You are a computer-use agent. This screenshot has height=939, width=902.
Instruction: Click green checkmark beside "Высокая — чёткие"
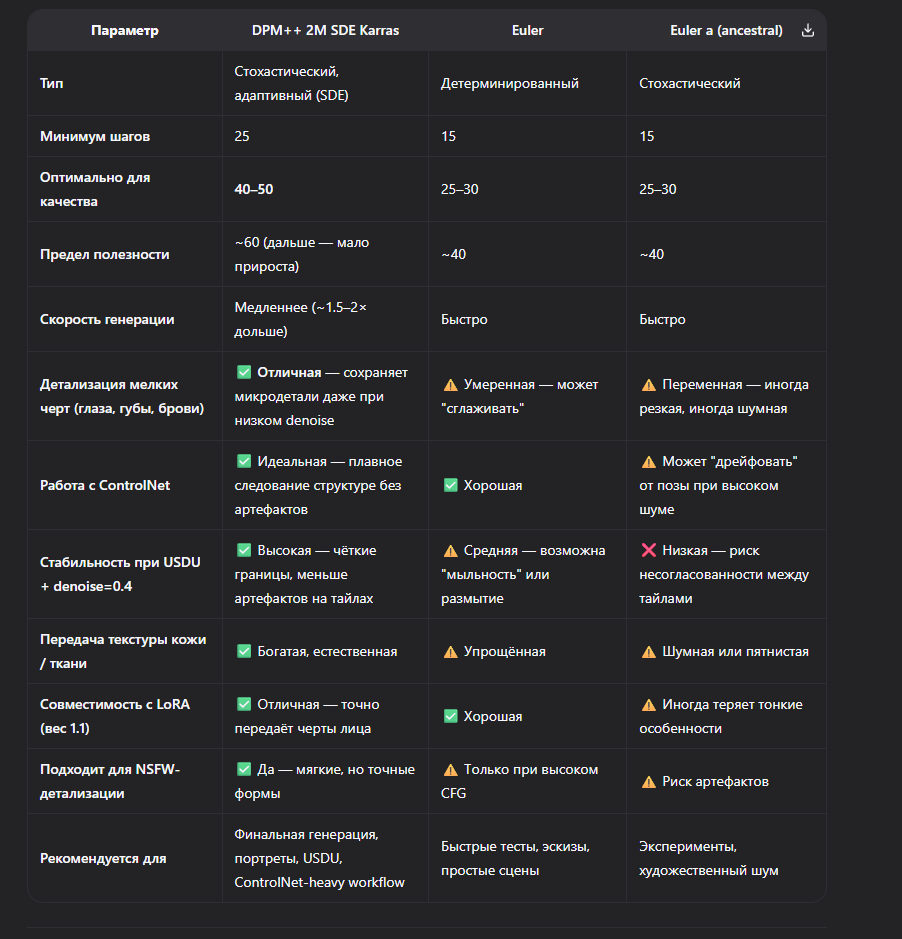click(244, 550)
